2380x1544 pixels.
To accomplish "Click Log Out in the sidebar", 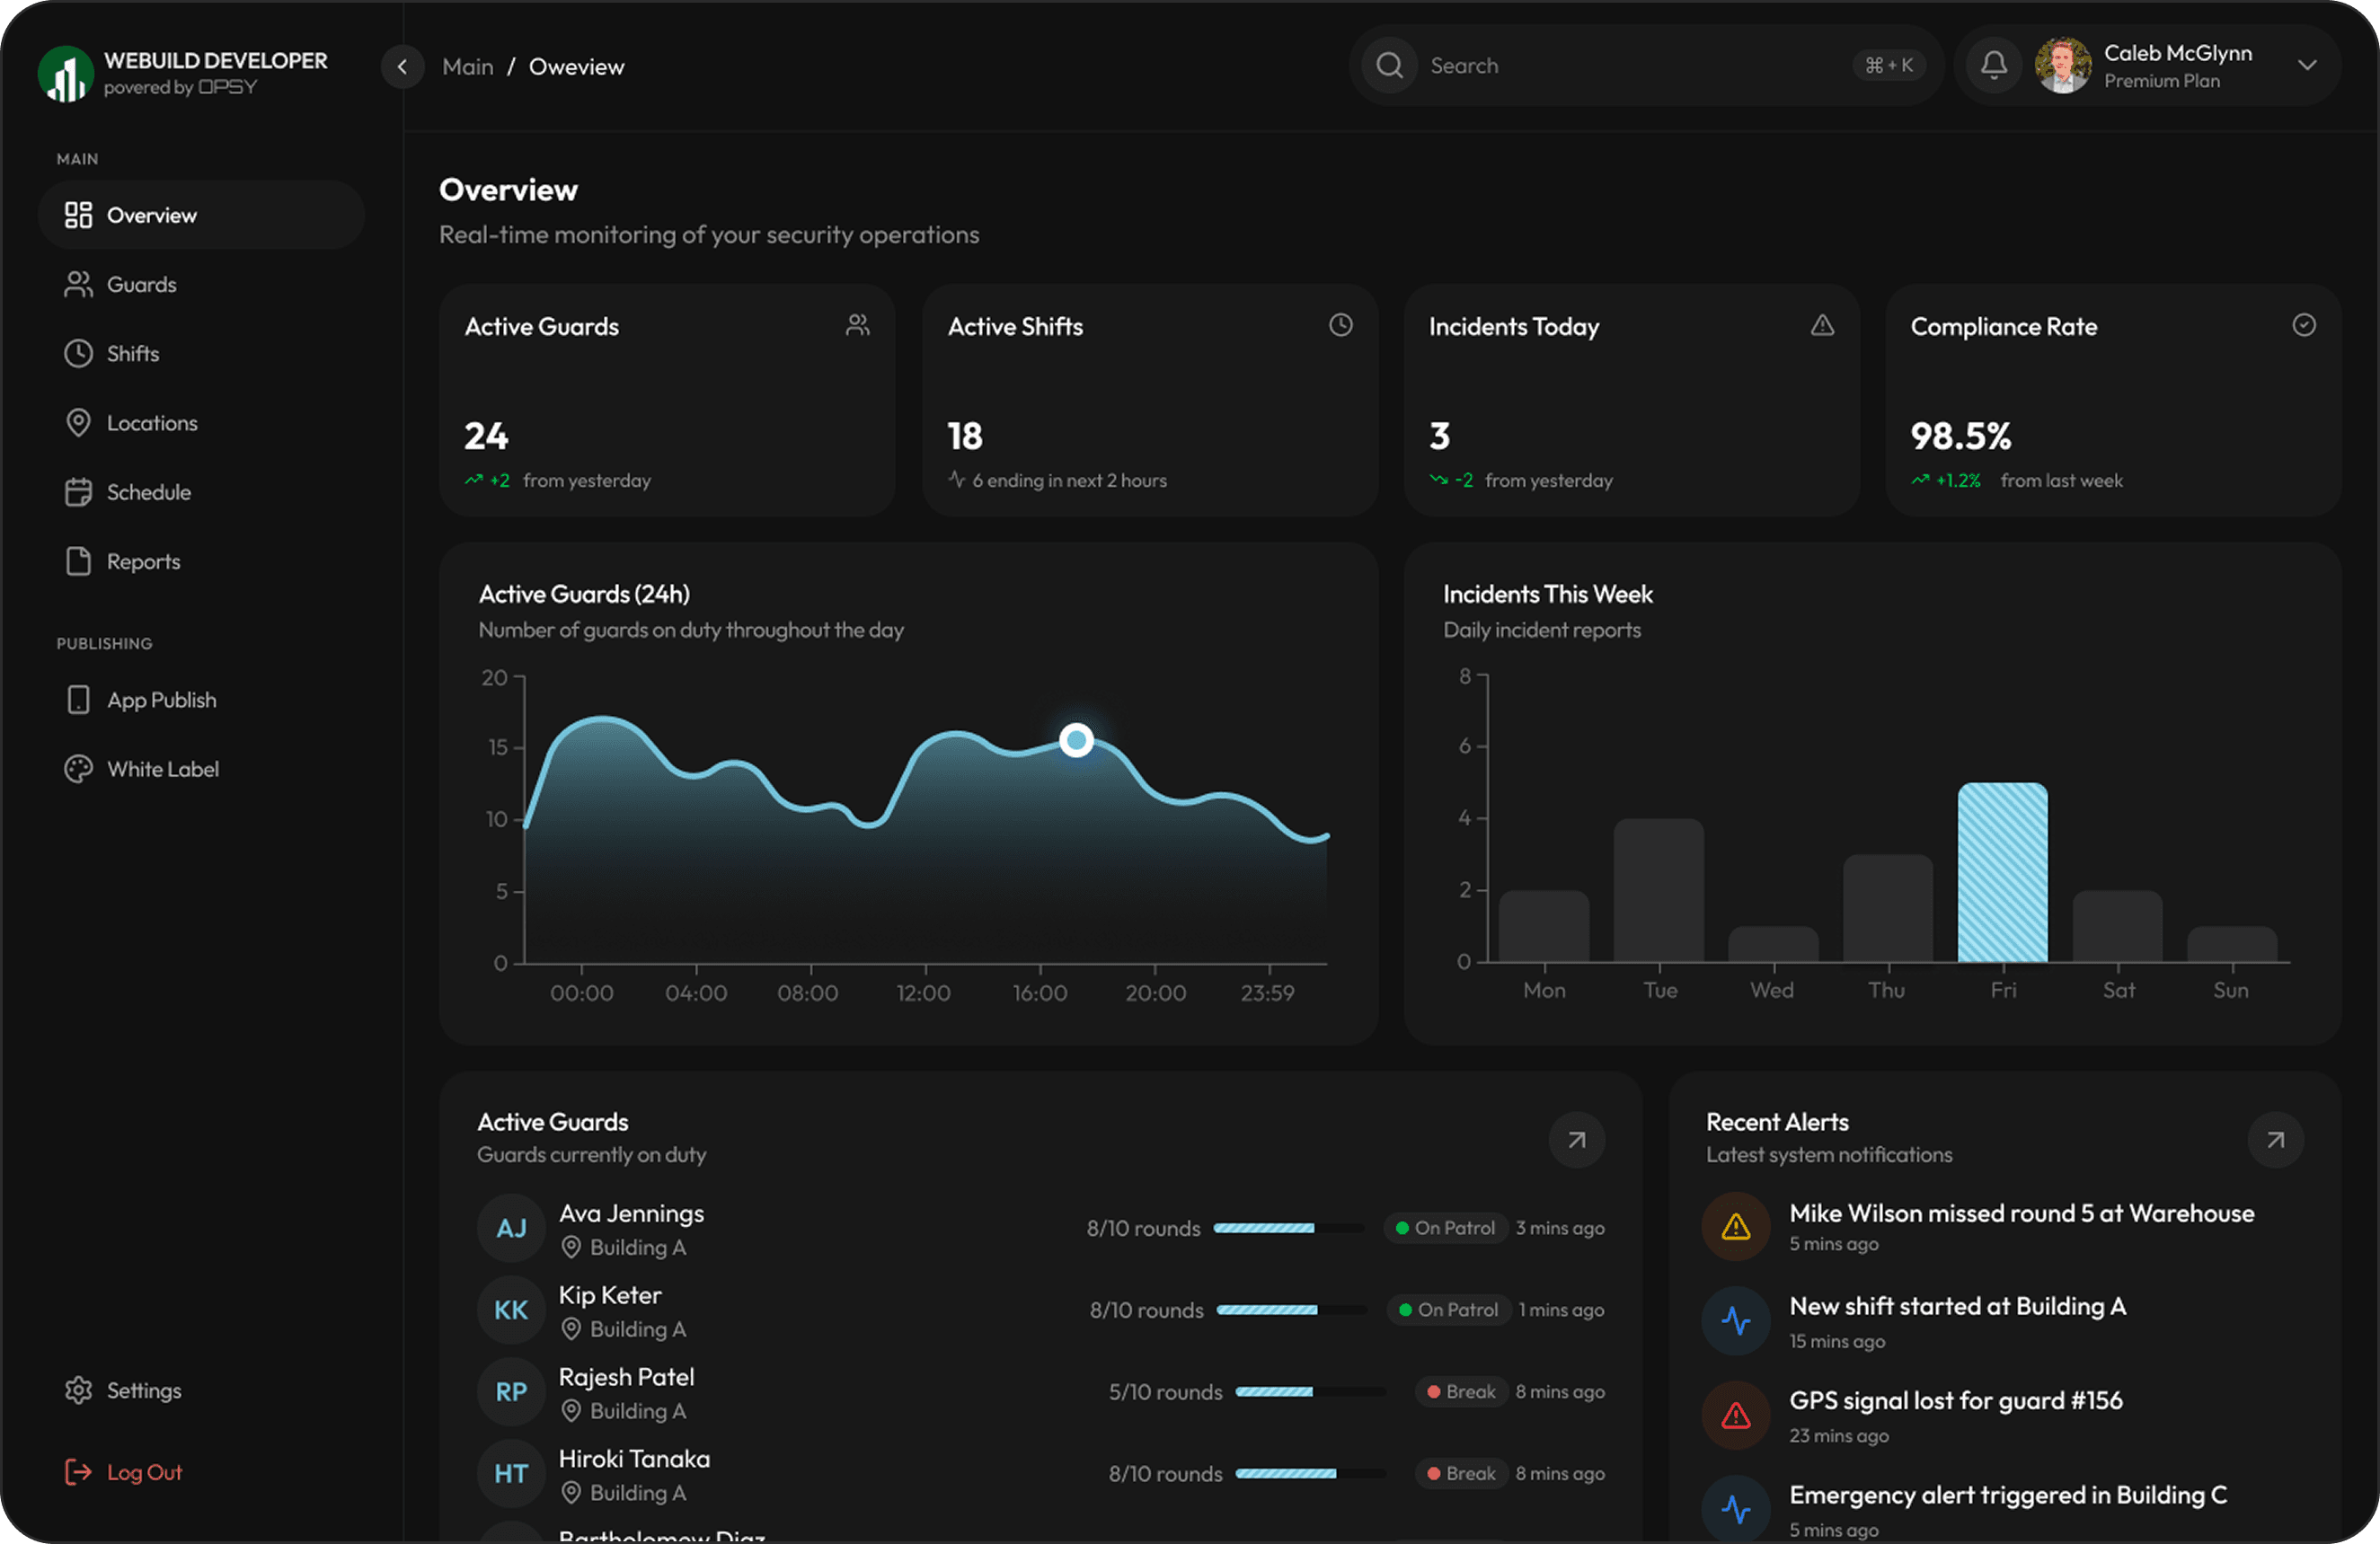I will click(201, 1472).
